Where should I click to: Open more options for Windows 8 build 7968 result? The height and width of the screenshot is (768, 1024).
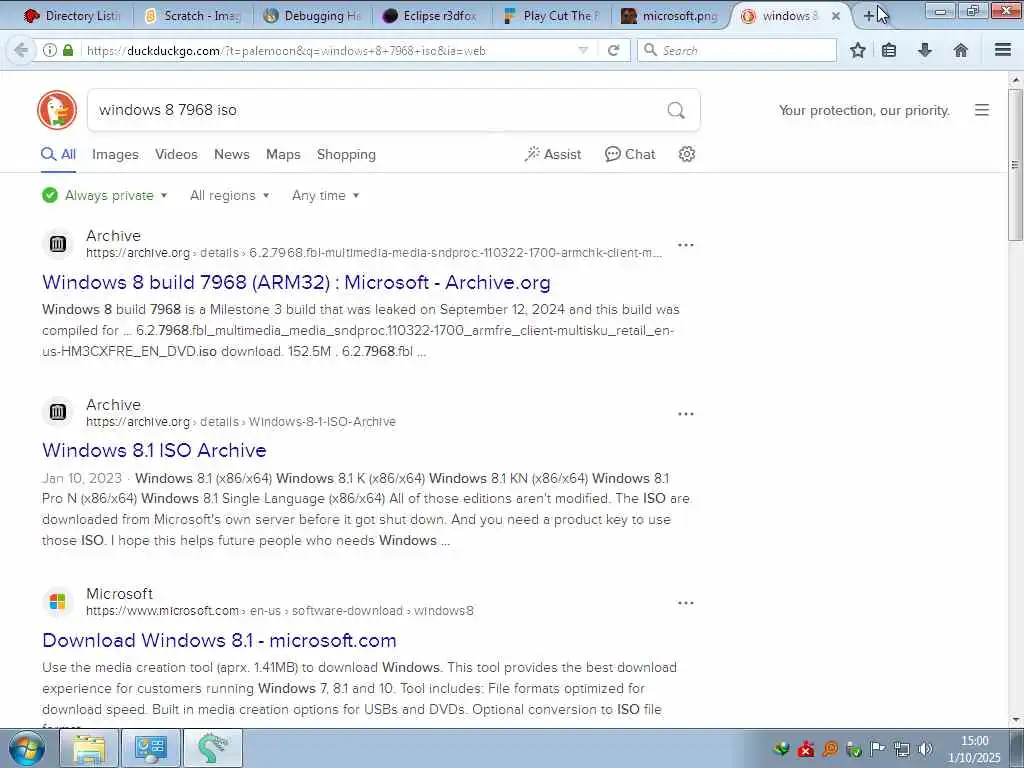pyautogui.click(x=686, y=245)
